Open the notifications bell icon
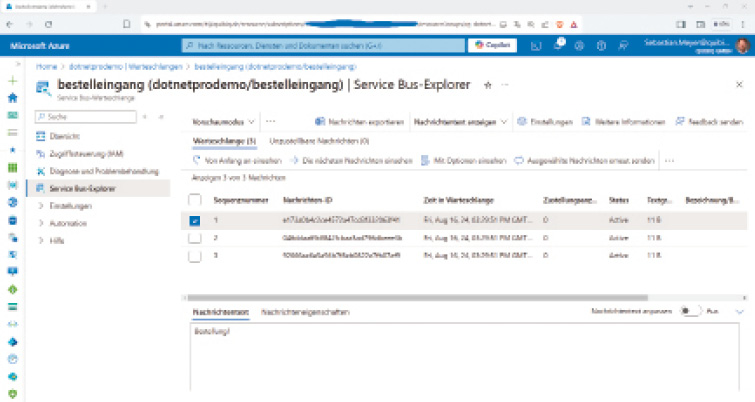 pyautogui.click(x=558, y=45)
